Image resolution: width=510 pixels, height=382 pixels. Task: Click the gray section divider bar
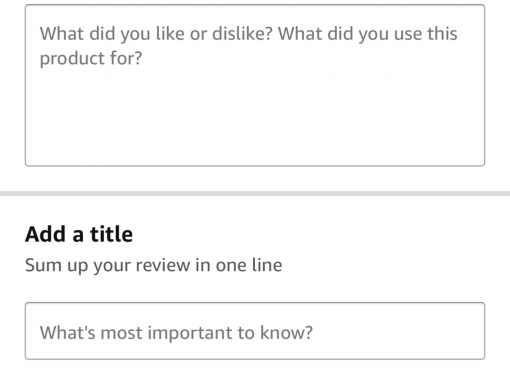[255, 194]
